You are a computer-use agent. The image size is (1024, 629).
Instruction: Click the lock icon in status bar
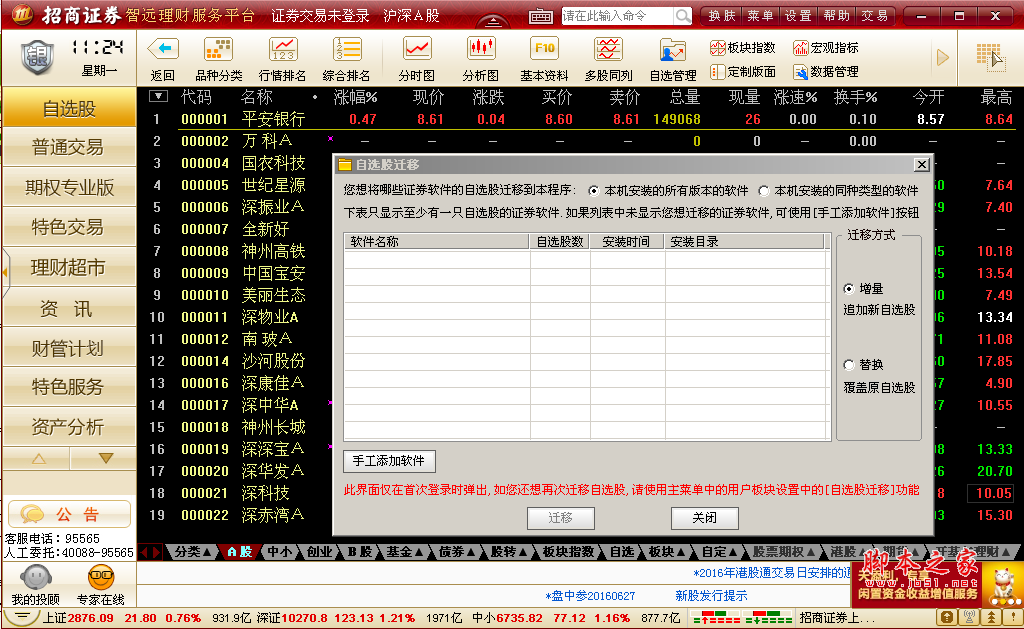pos(946,617)
